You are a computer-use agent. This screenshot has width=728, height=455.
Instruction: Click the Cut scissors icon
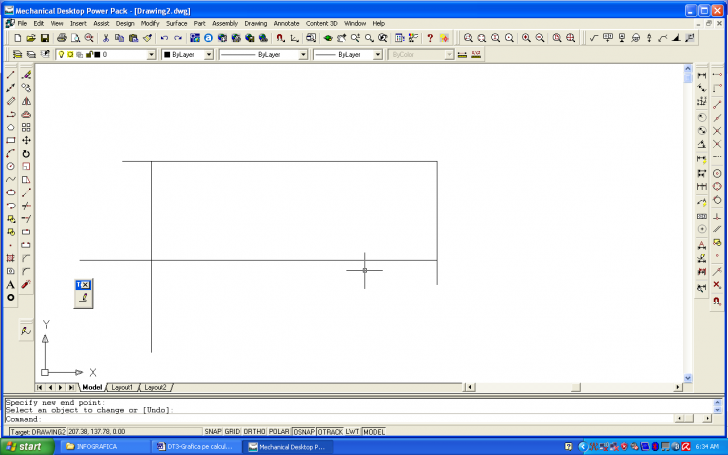(106, 38)
